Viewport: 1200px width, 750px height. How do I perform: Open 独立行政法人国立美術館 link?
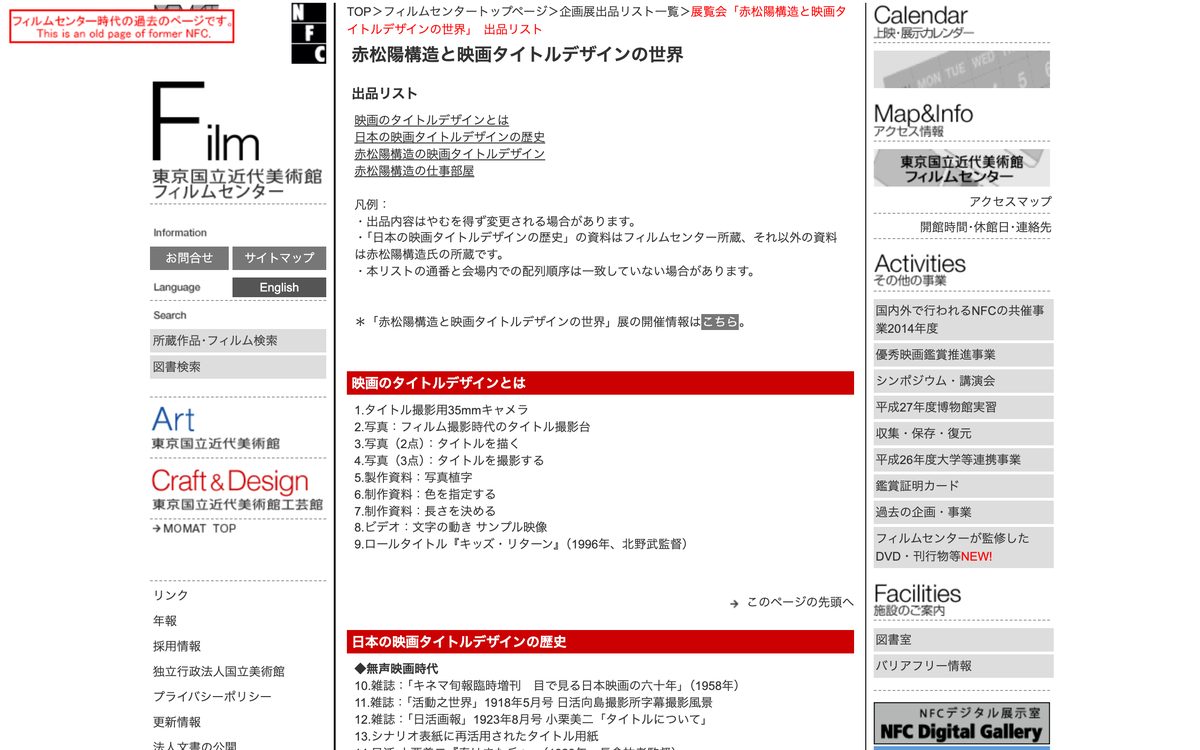point(219,672)
